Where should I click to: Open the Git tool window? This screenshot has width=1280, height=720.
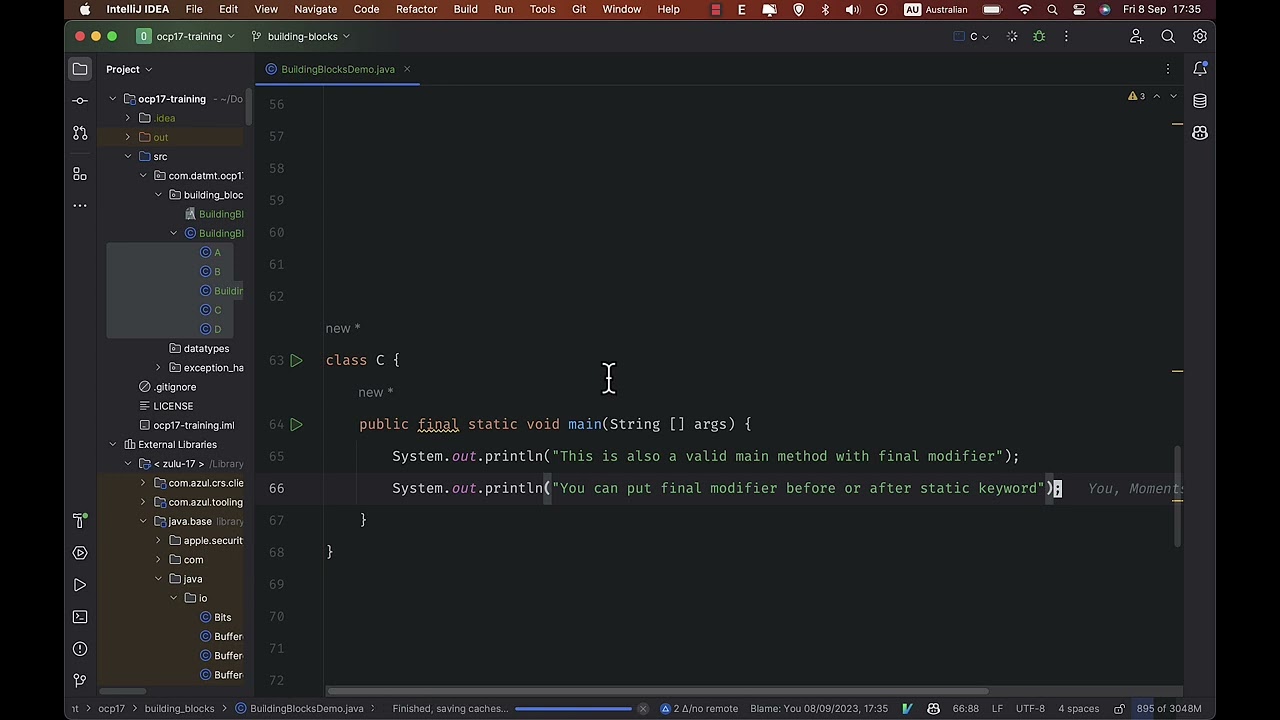(80, 681)
